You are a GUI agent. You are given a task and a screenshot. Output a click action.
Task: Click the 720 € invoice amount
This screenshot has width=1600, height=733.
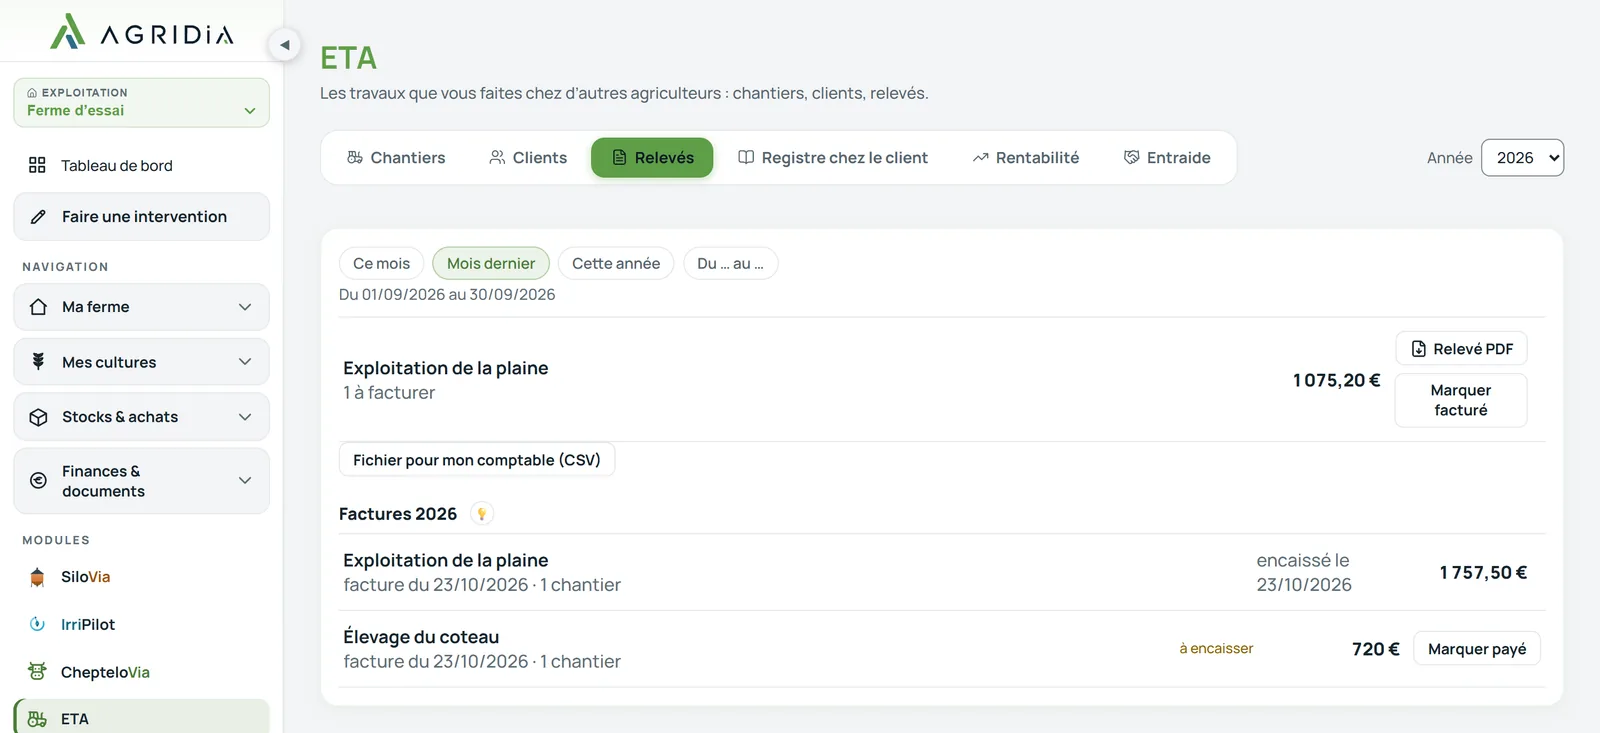coord(1375,649)
